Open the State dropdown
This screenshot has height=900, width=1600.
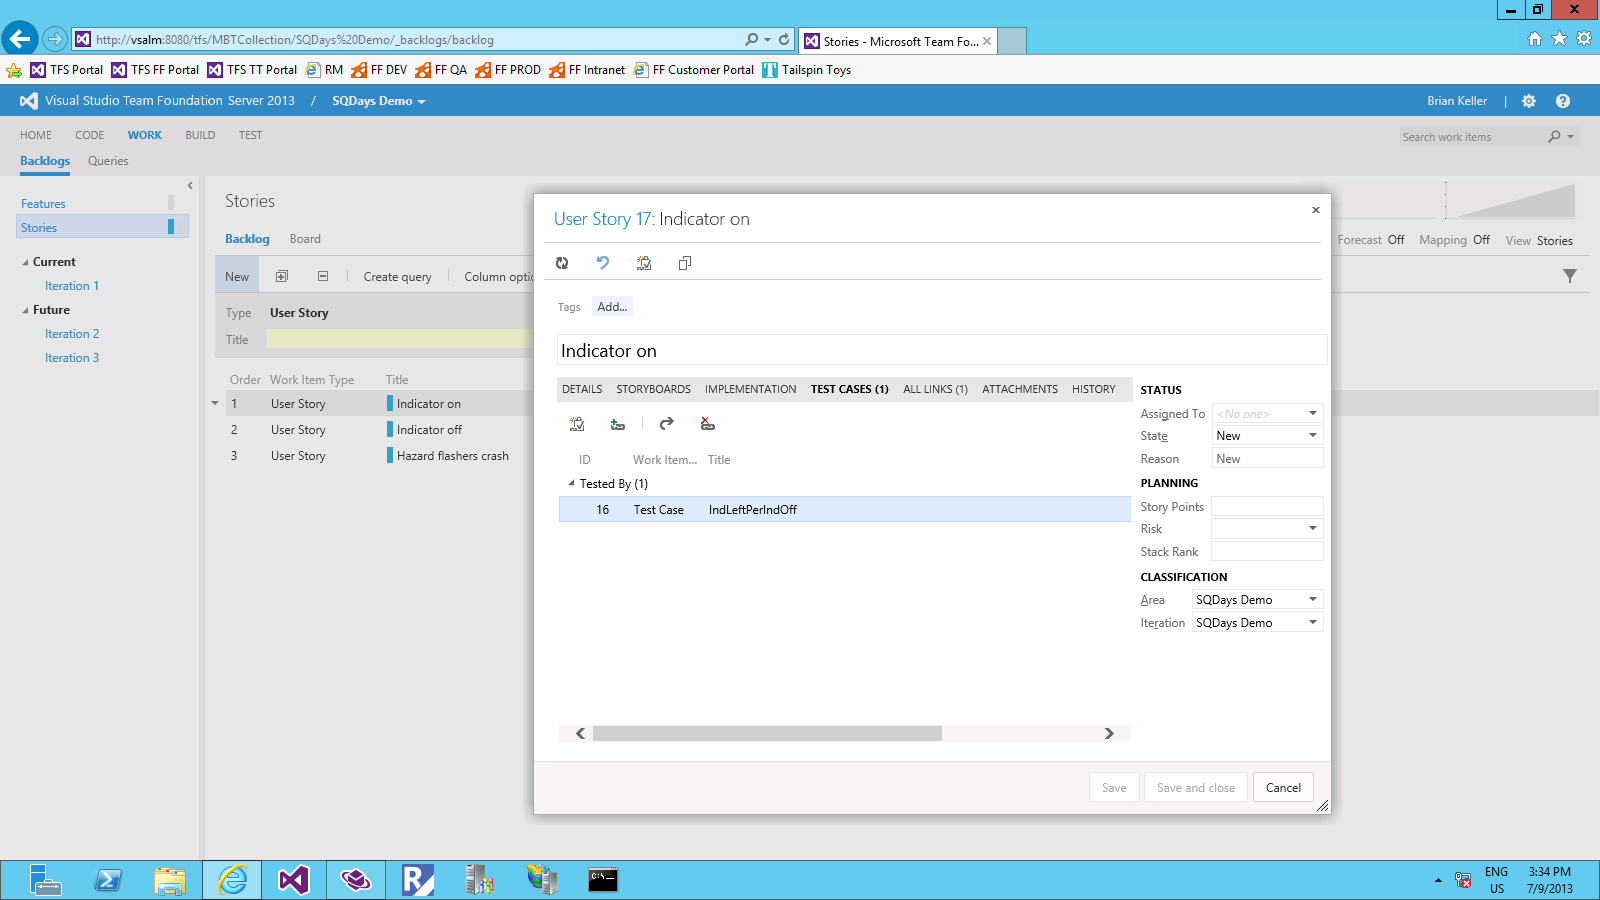click(1313, 435)
